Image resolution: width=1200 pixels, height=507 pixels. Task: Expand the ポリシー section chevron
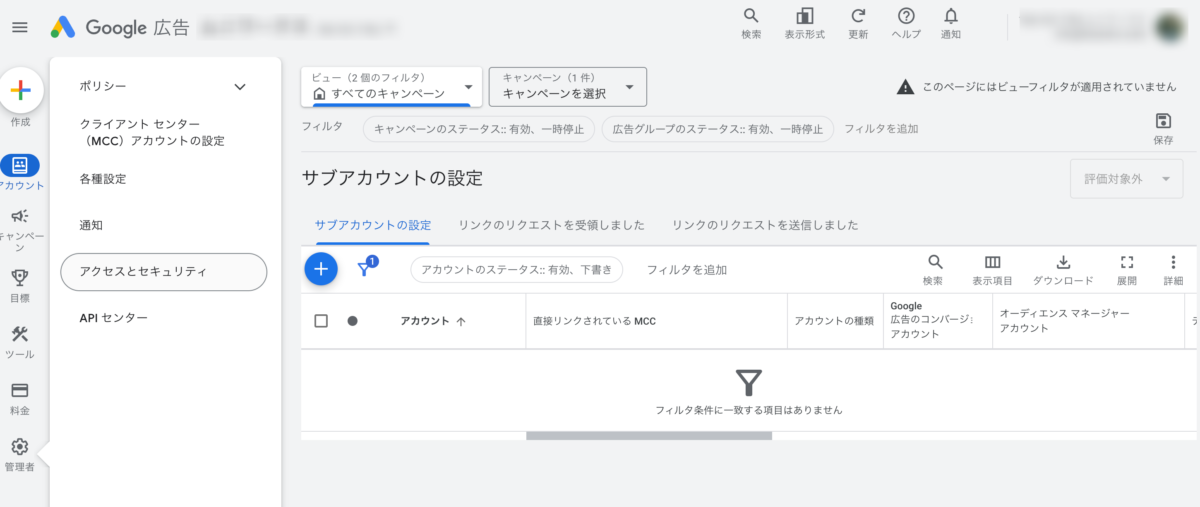[x=240, y=87]
